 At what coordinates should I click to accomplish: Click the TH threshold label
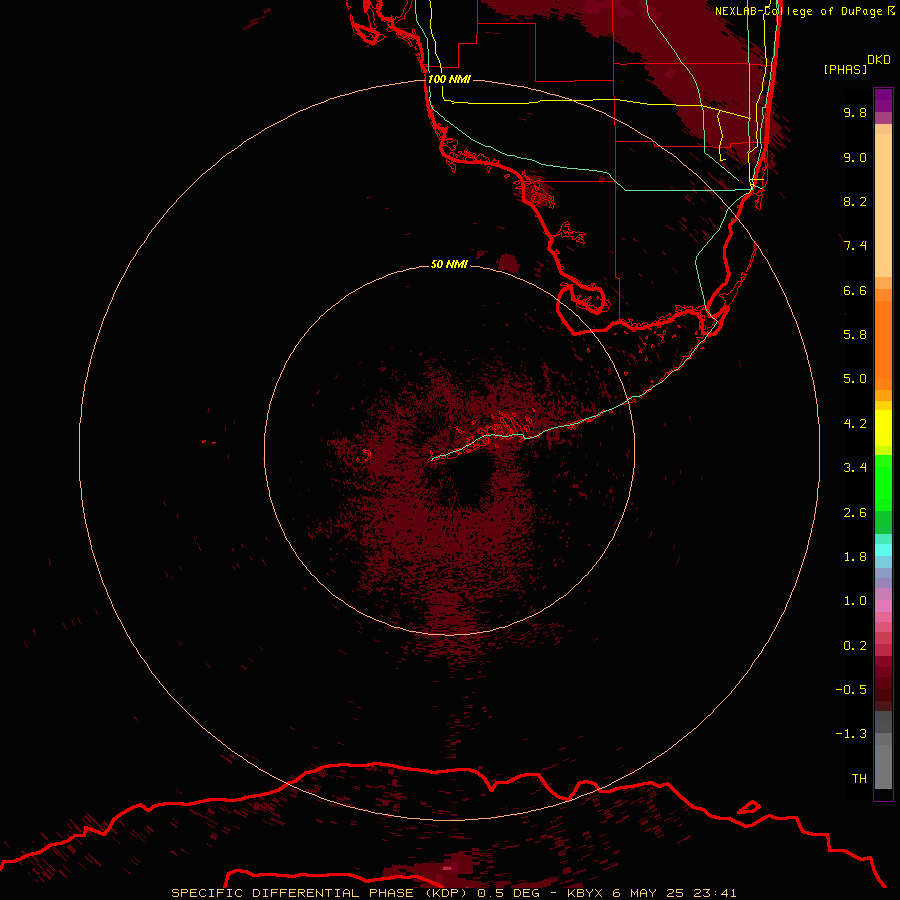pos(859,779)
